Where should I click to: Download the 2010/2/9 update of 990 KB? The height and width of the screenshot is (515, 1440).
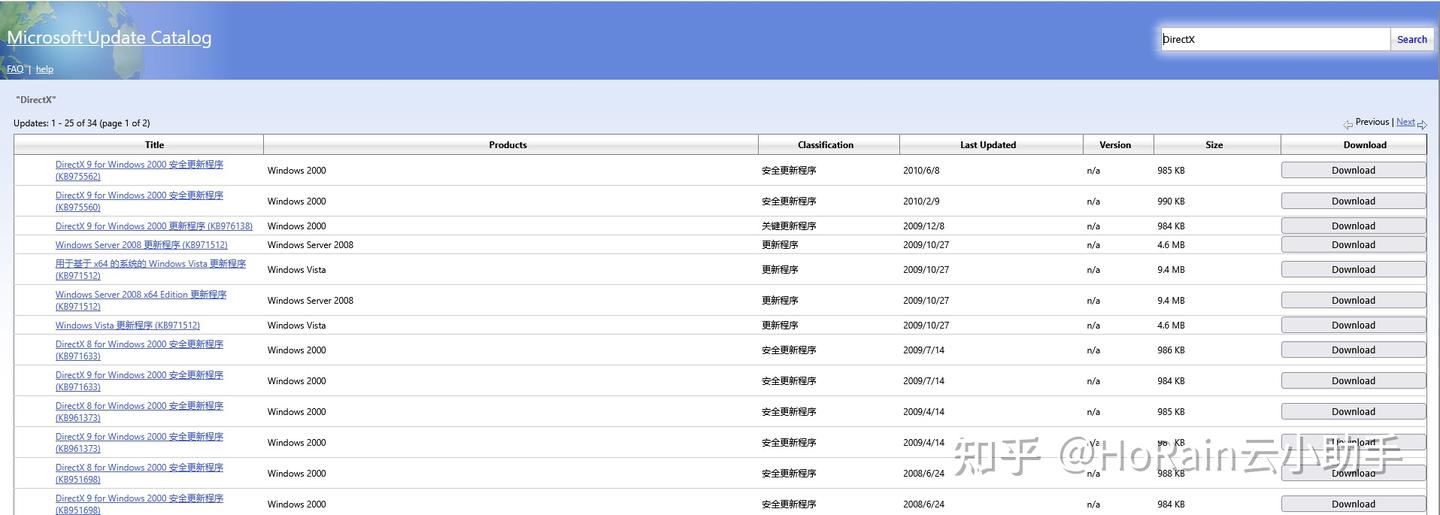1353,201
